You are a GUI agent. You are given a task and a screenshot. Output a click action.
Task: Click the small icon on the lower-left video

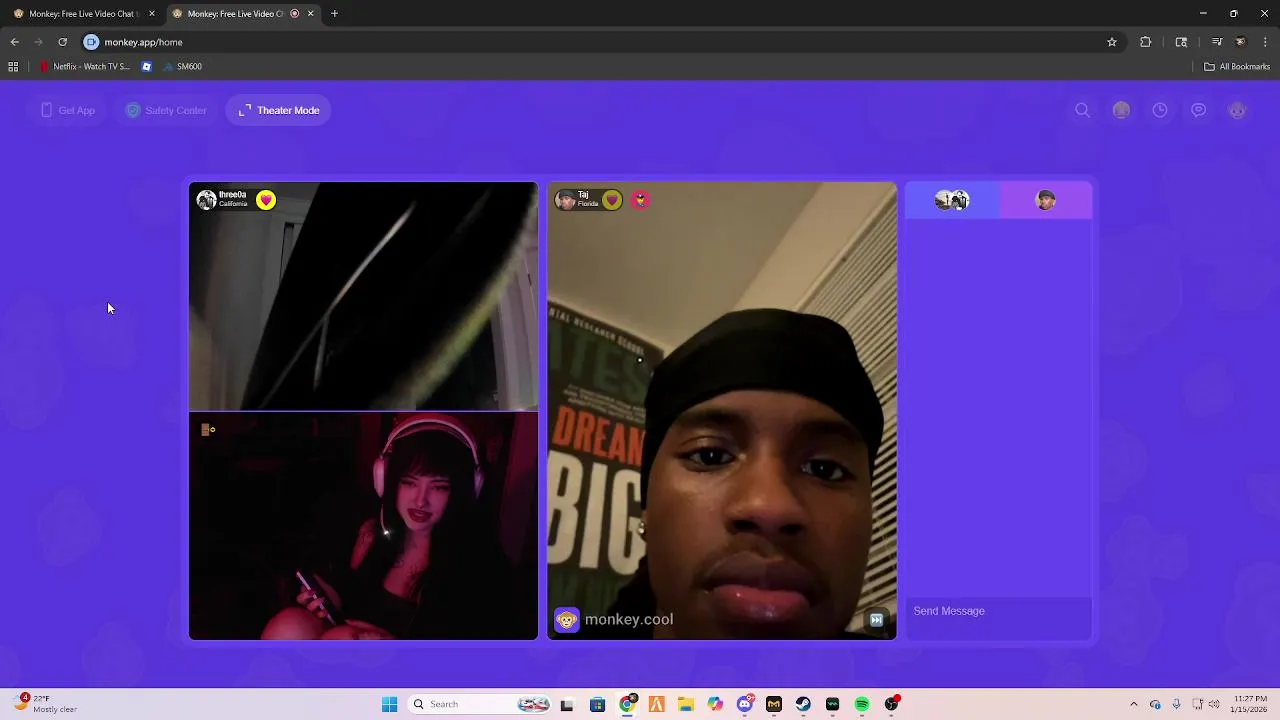(208, 430)
